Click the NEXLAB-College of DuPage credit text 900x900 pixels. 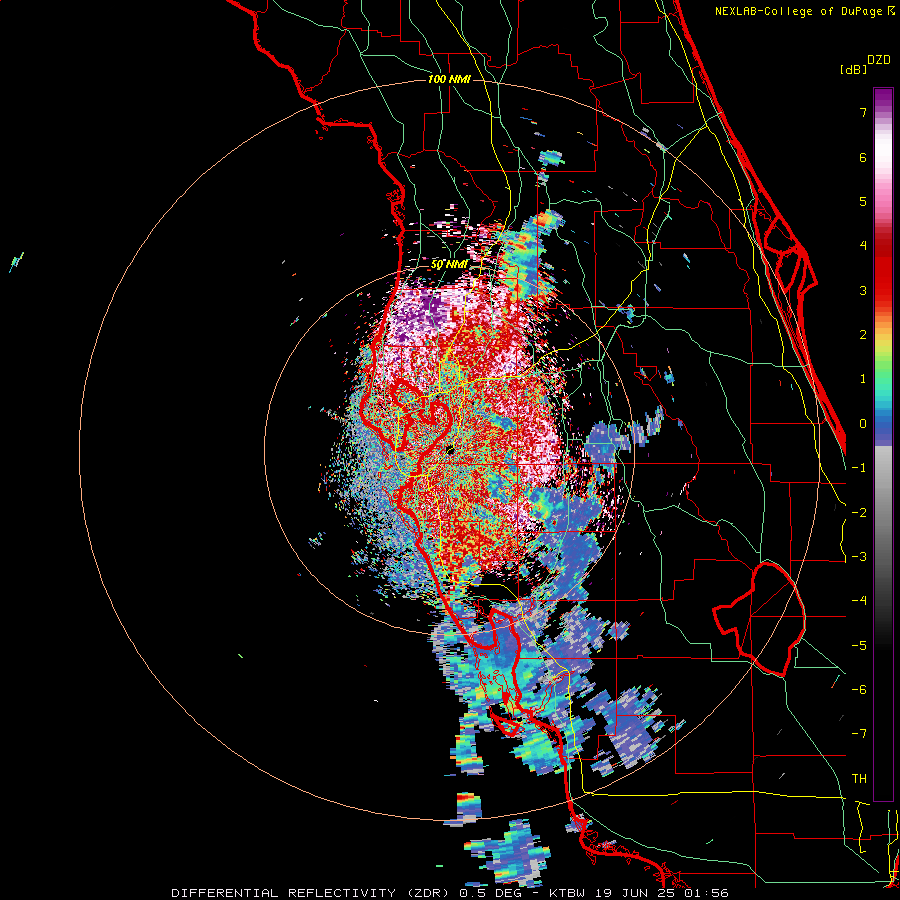coord(804,11)
